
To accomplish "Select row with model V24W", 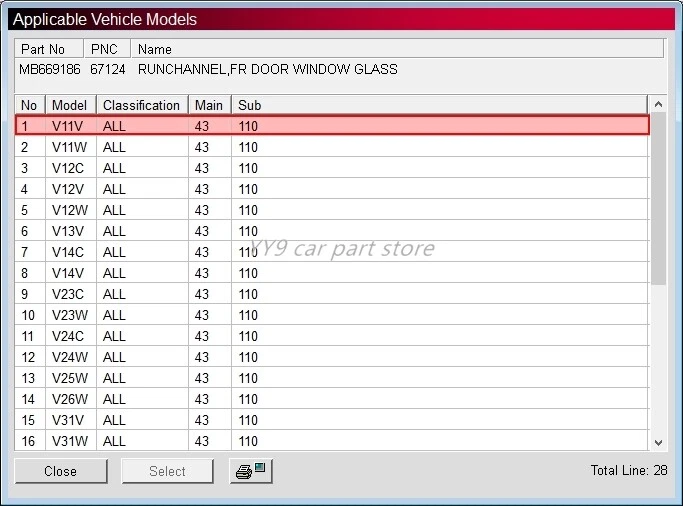I will pyautogui.click(x=332, y=357).
